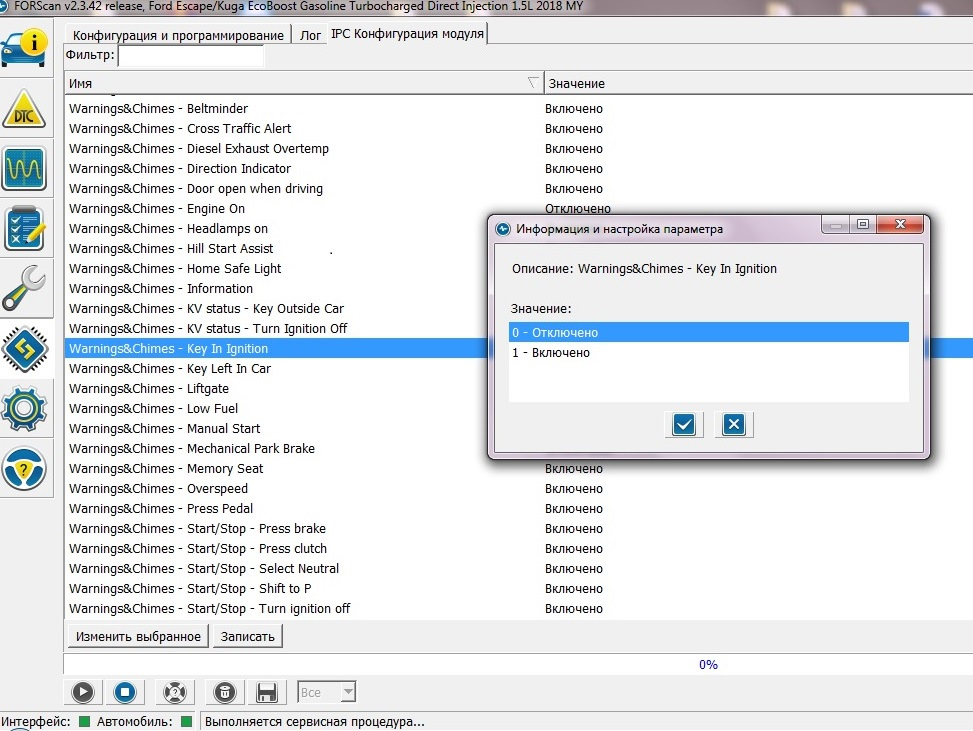Click the Фильтр input field

pos(191,55)
